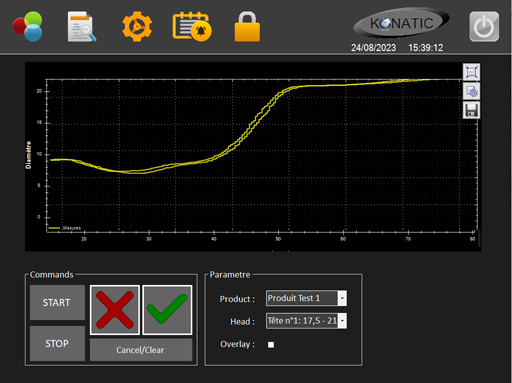Open the chart settings icon

point(471,91)
